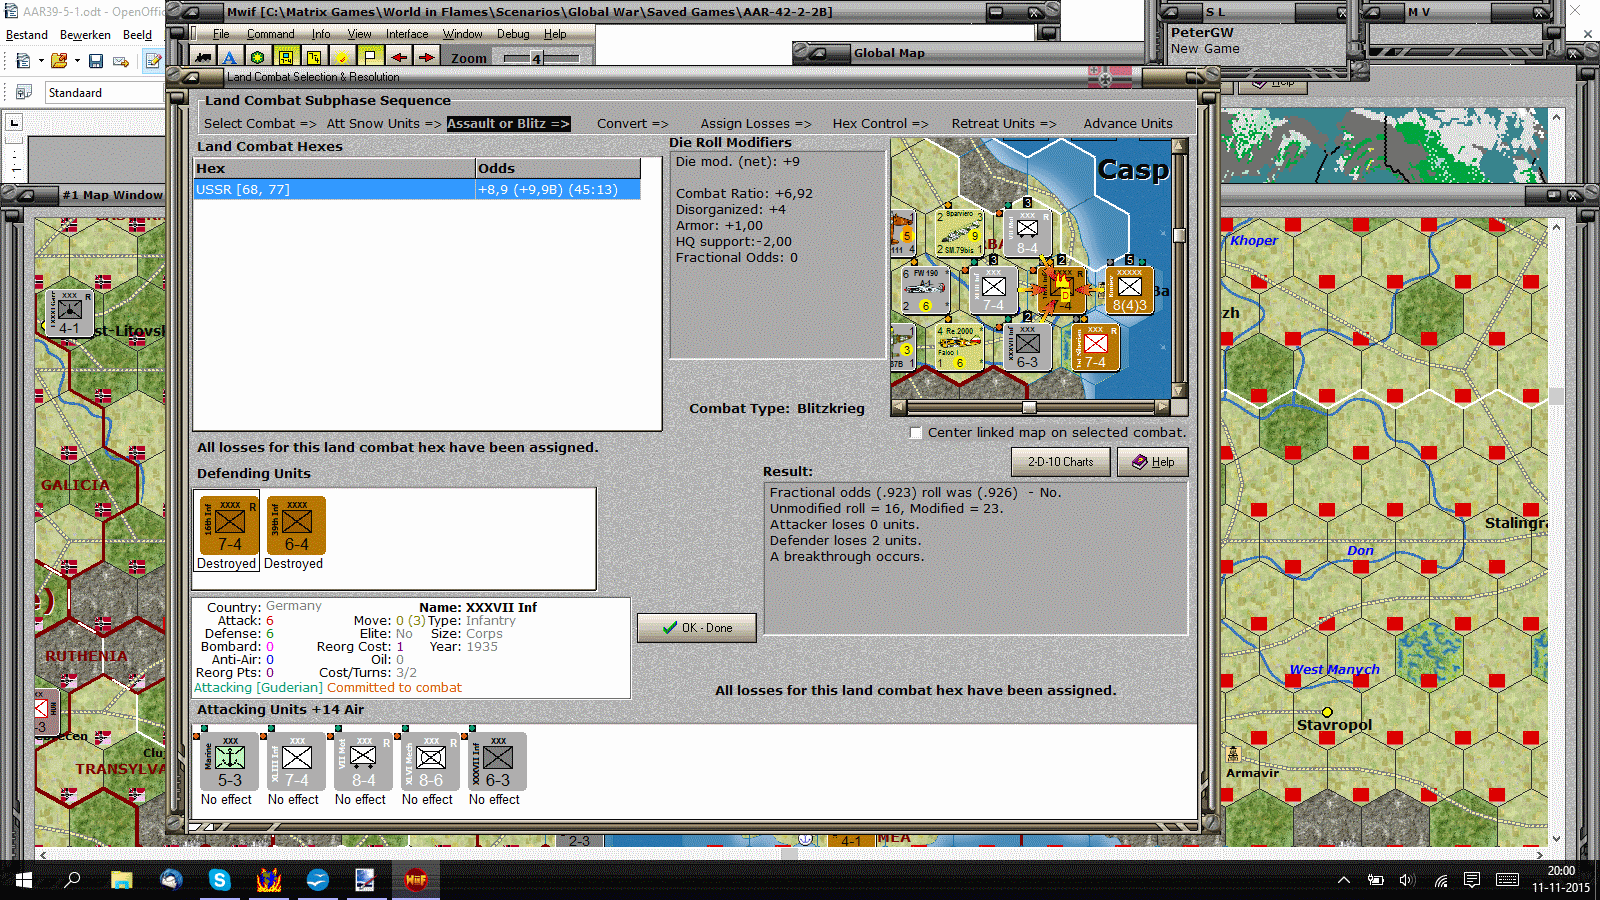The image size is (1600, 900).
Task: Select destroyed defending 7-4 unit counter
Action: [x=230, y=525]
